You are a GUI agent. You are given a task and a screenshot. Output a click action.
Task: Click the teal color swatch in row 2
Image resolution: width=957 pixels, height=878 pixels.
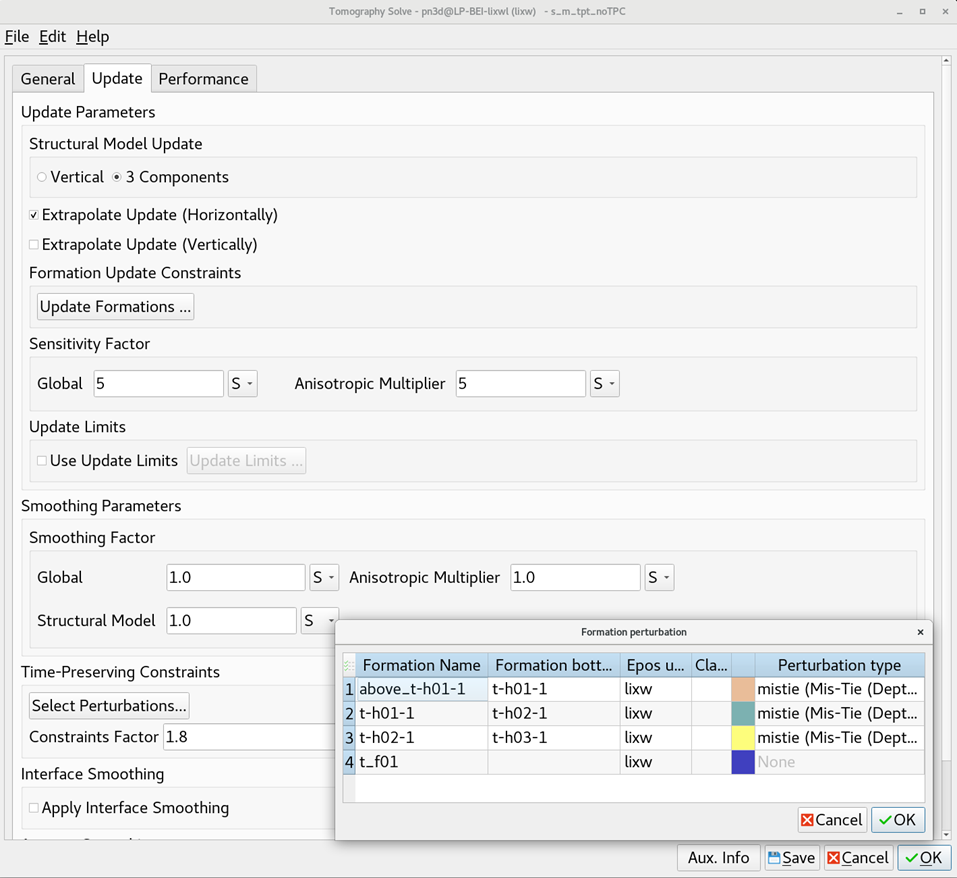coord(743,714)
